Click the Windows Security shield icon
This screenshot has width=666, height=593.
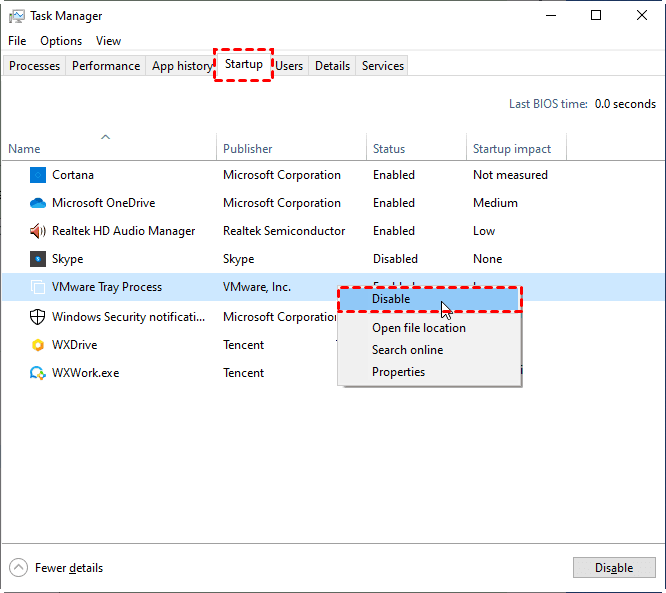coord(38,317)
